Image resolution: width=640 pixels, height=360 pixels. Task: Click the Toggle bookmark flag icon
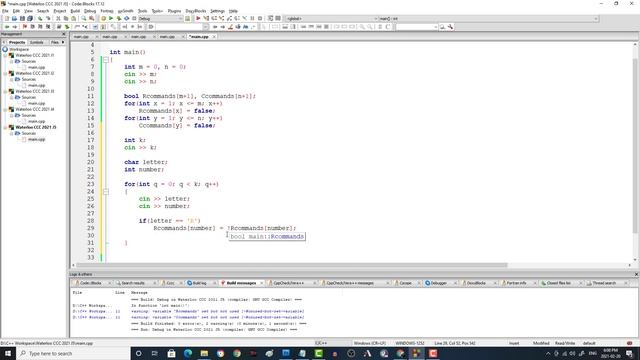24,27
